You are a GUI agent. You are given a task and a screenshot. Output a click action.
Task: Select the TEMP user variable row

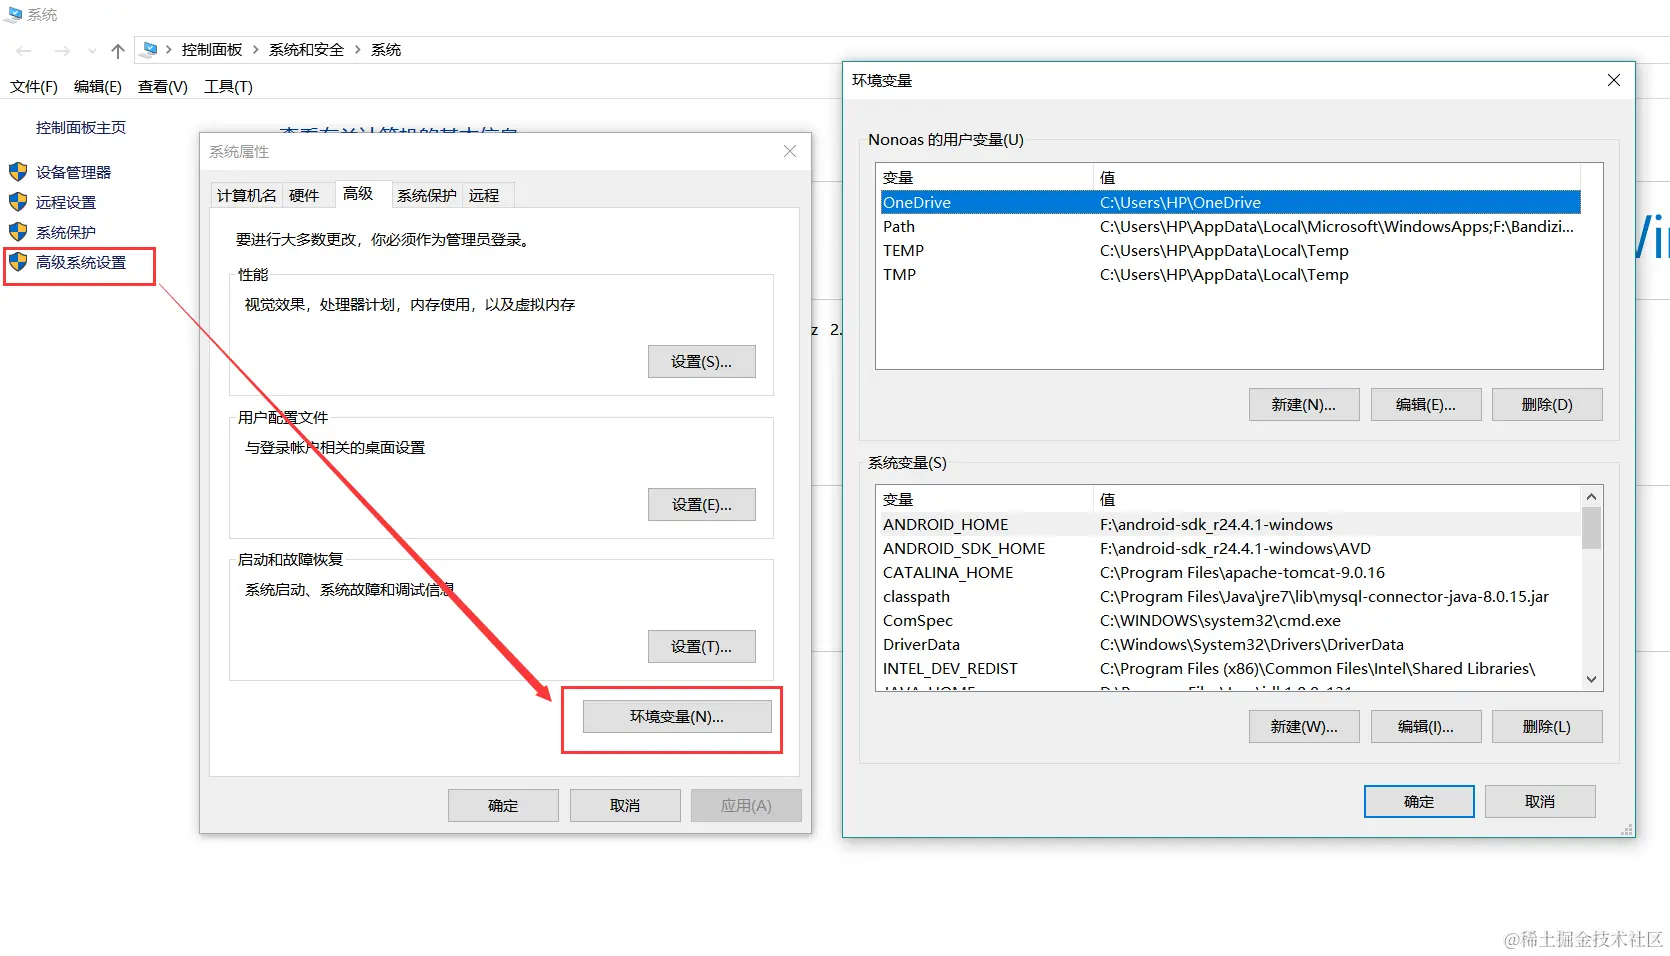1229,250
